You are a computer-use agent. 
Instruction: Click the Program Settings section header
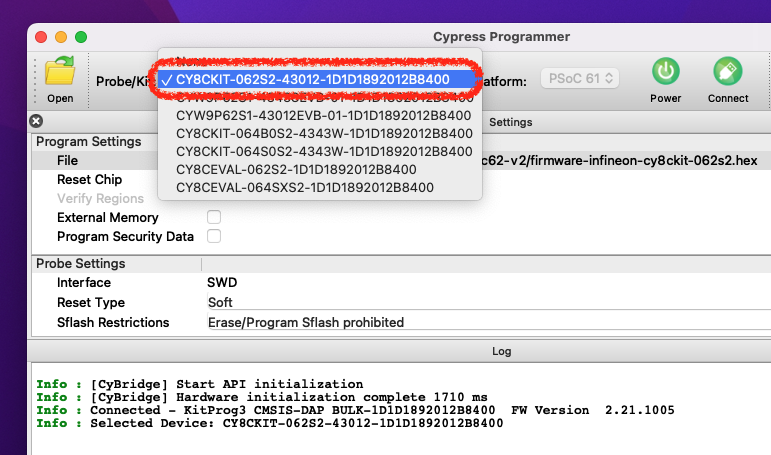(89, 142)
